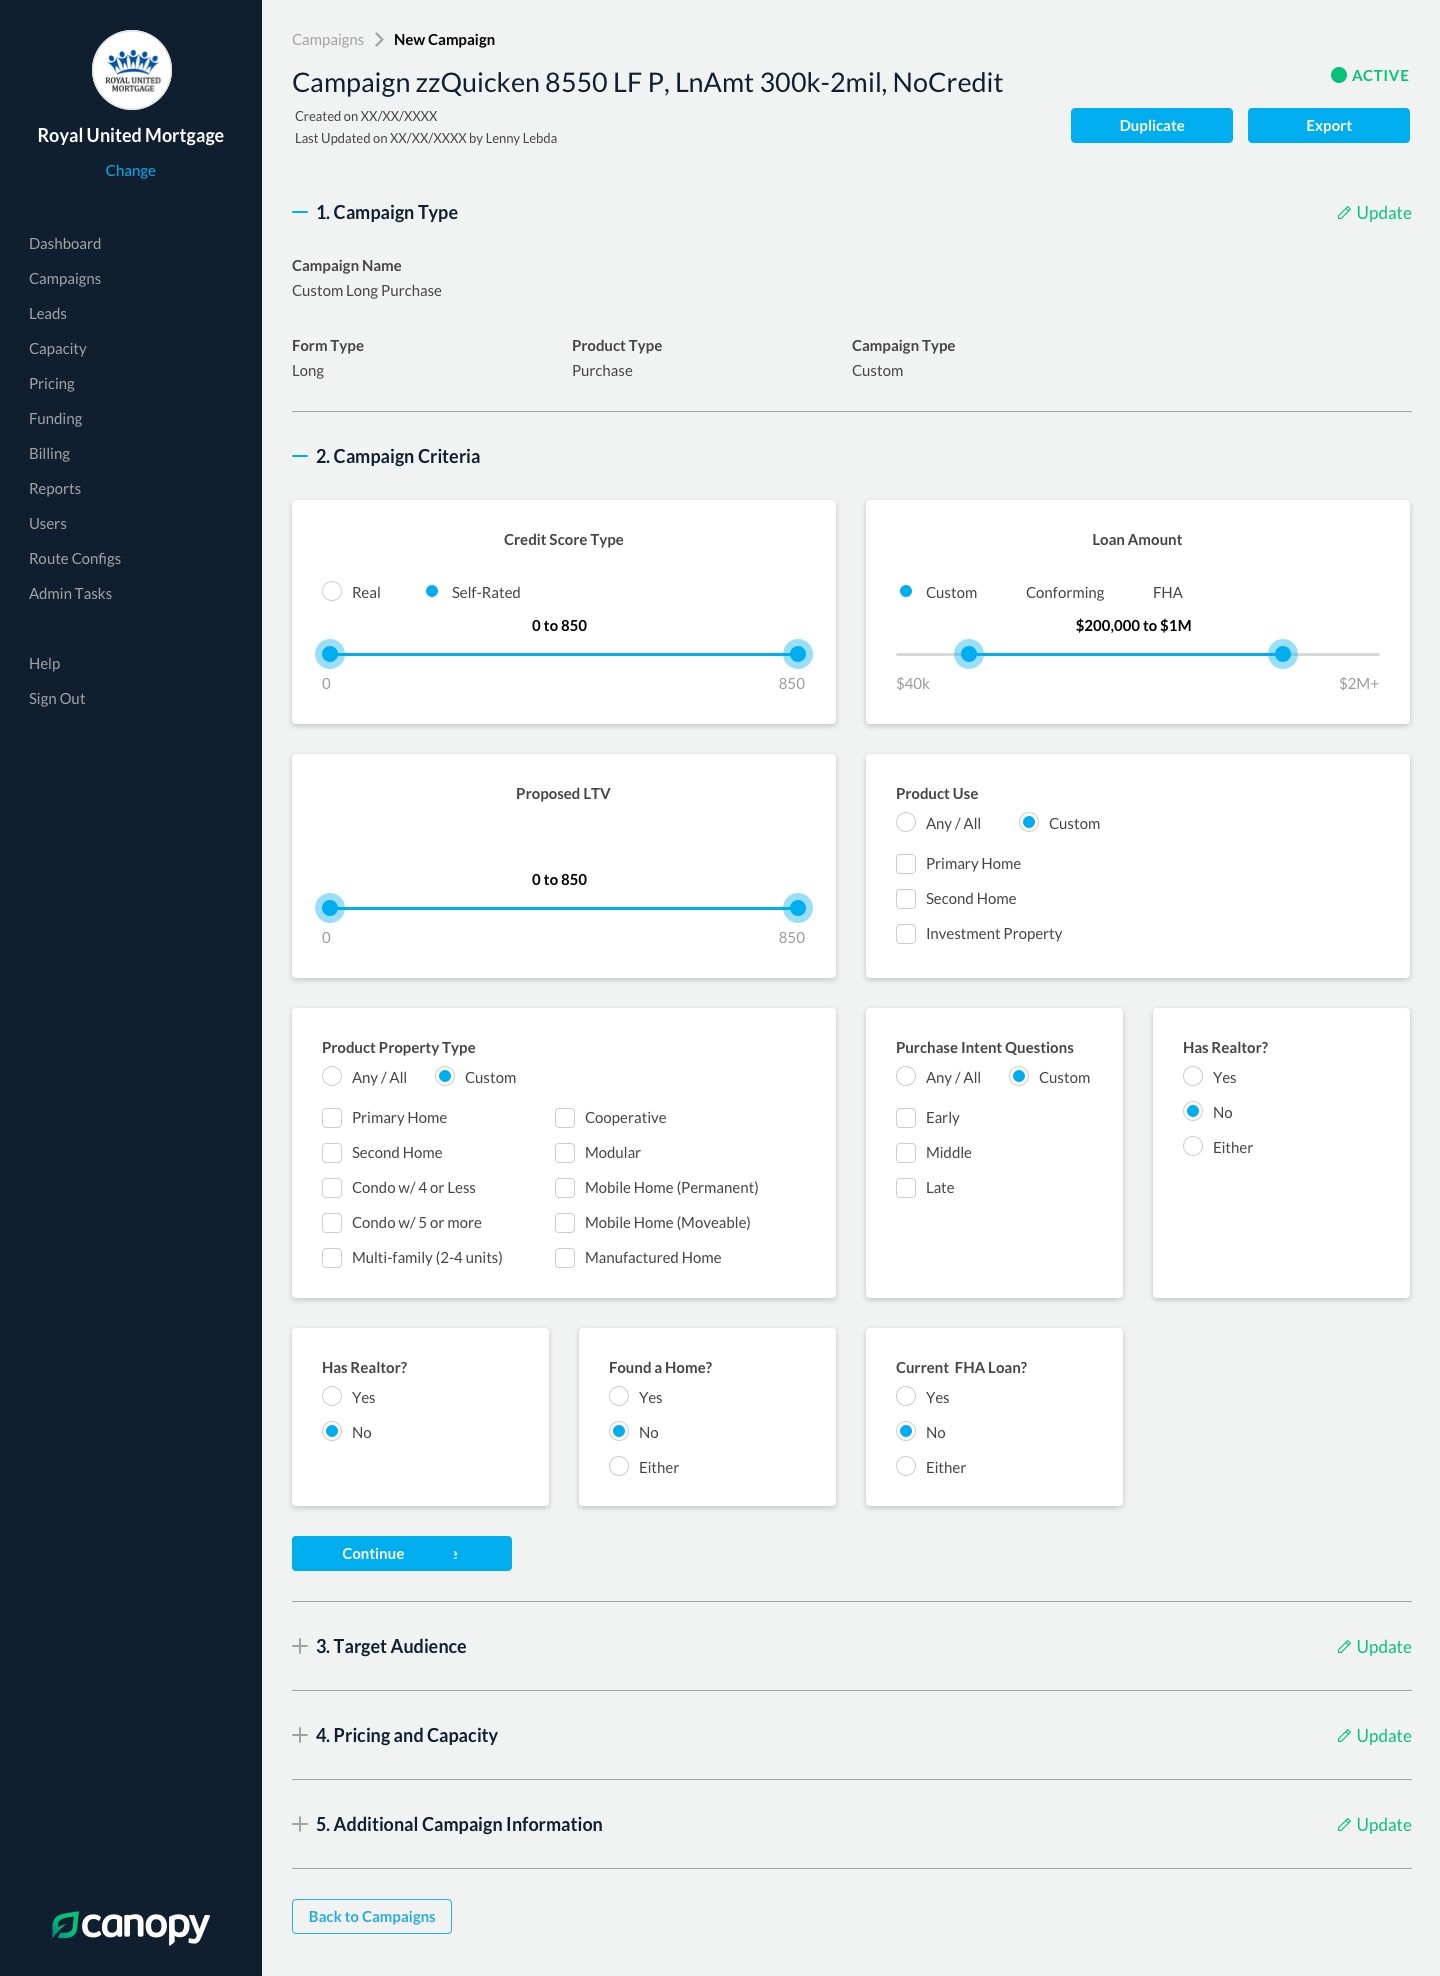Select Real credit score type
The height and width of the screenshot is (1976, 1440).
point(332,591)
